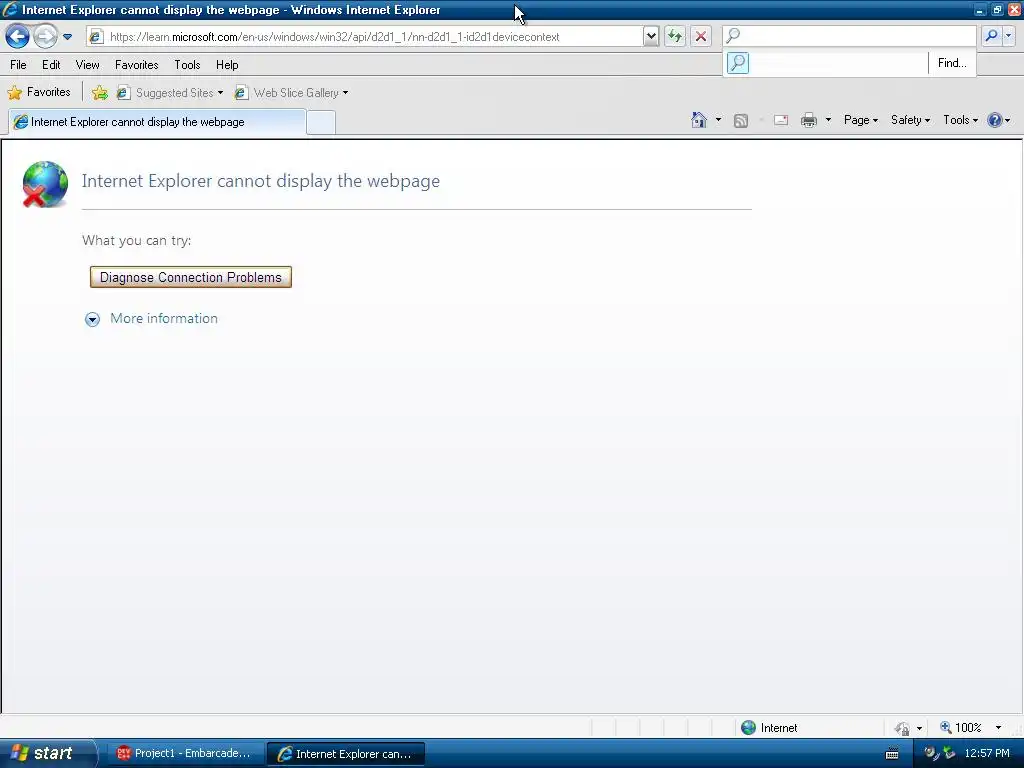
Task: Click the Internet security zone indicator
Action: 771,728
